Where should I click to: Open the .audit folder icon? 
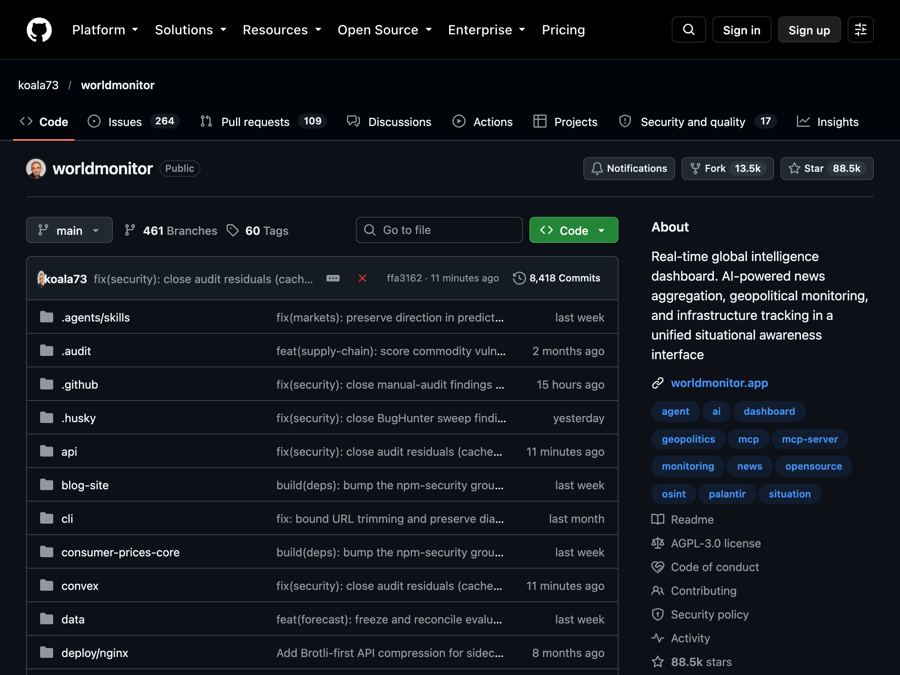point(46,351)
